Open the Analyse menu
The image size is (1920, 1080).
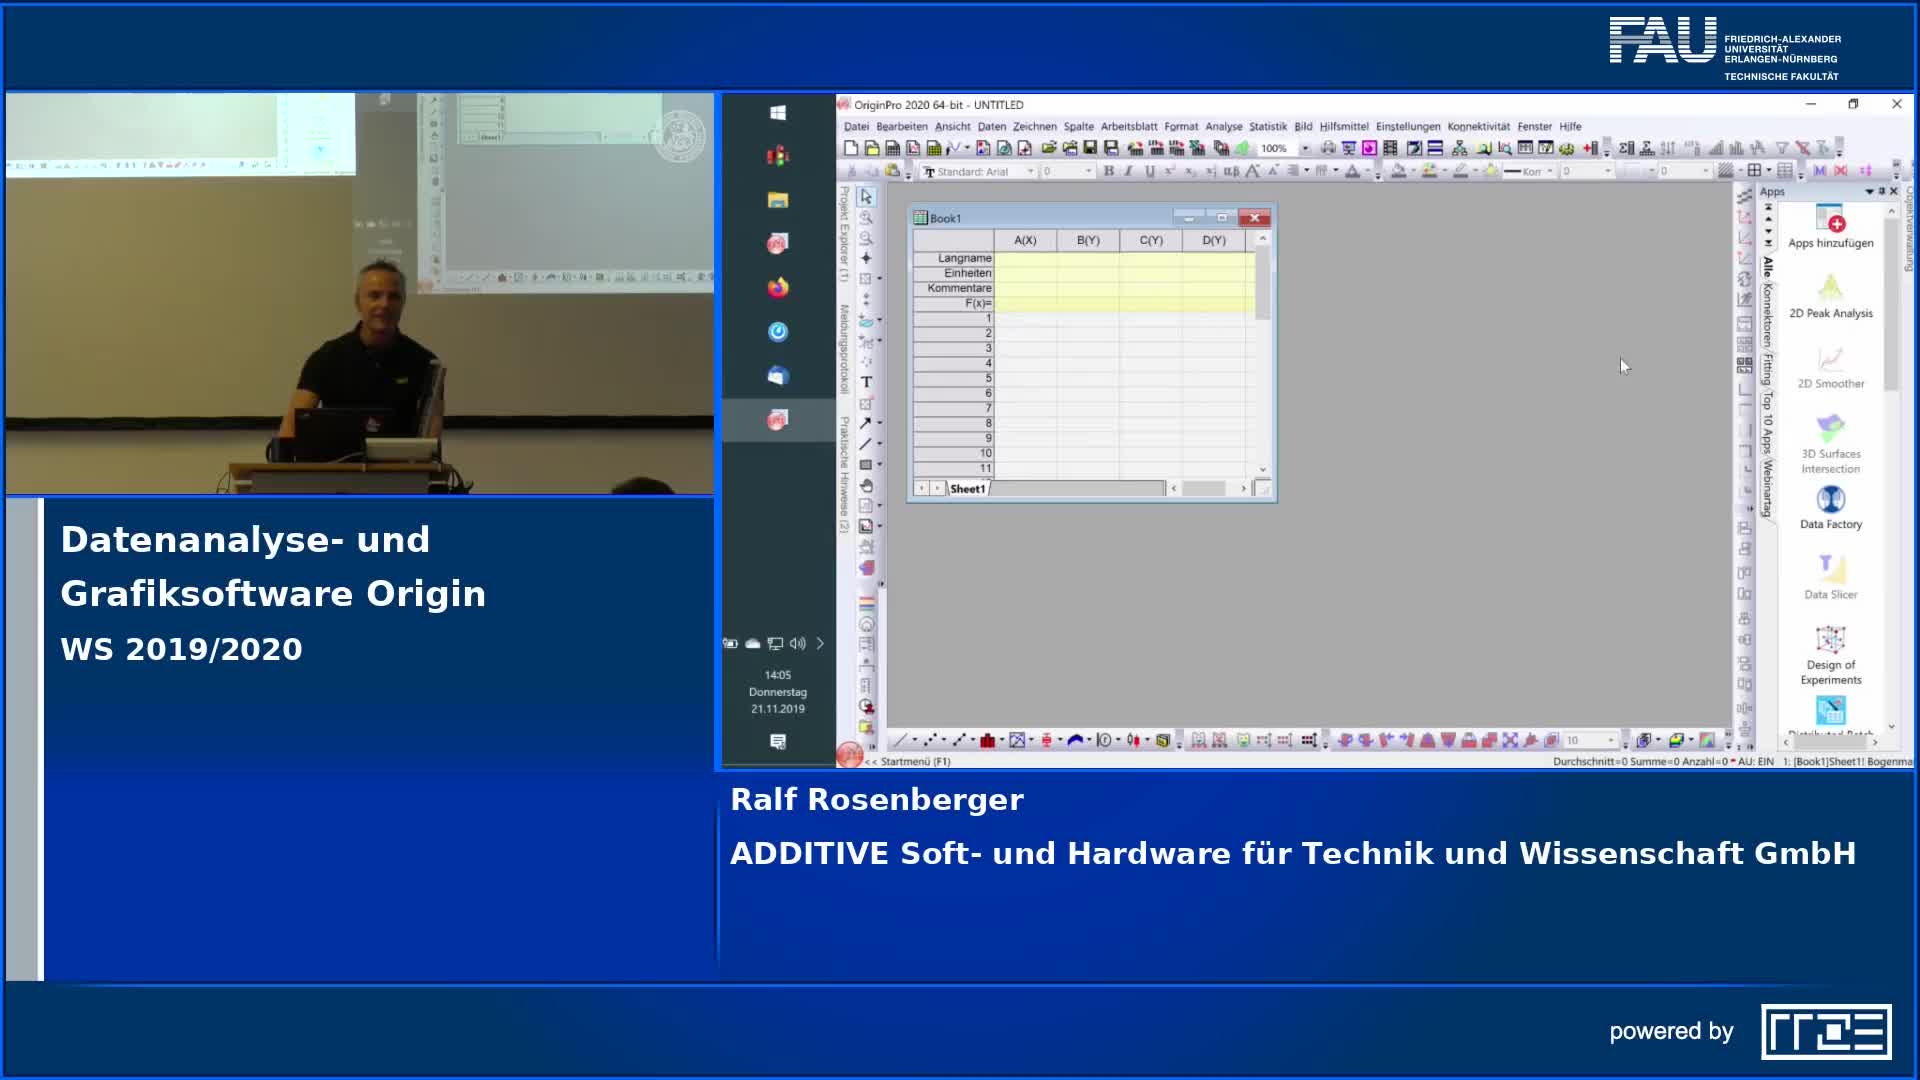[1223, 127]
